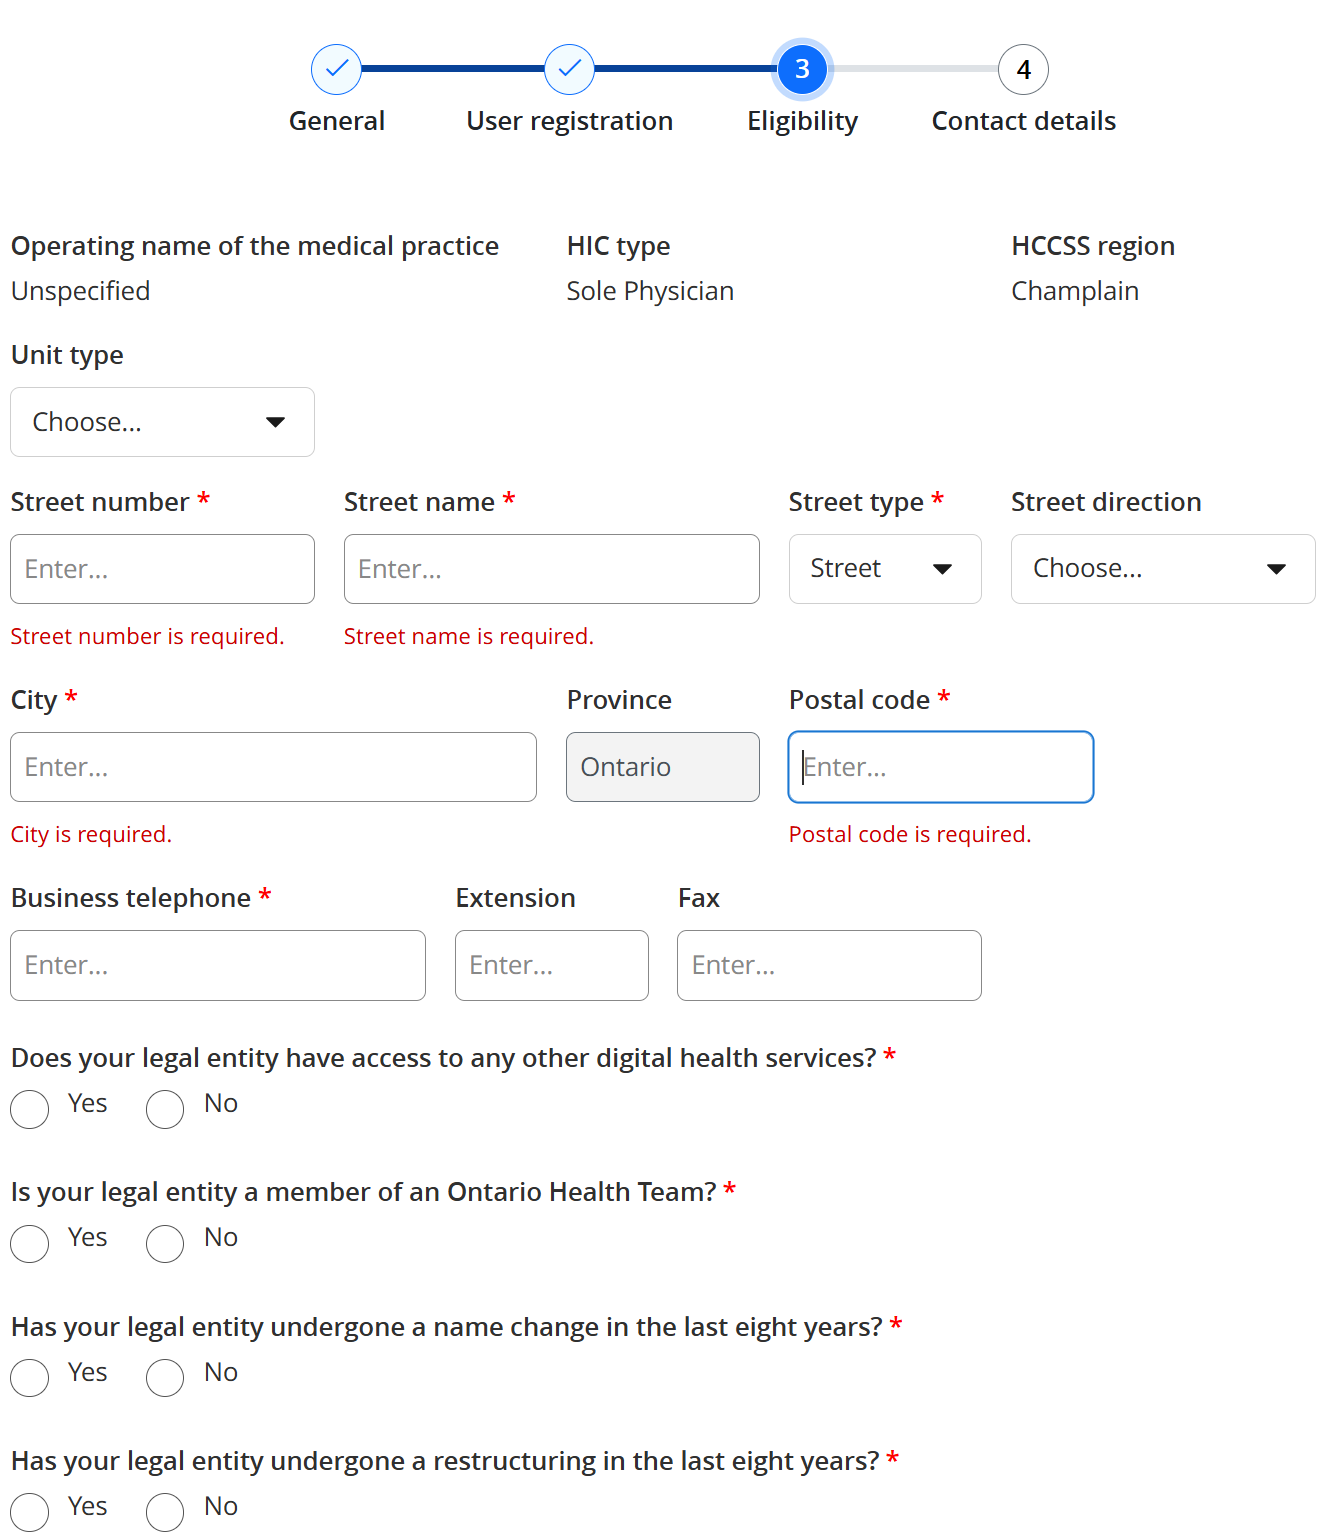This screenshot has width=1338, height=1533.
Task: Click the User registration checkmark icon
Action: (x=569, y=69)
